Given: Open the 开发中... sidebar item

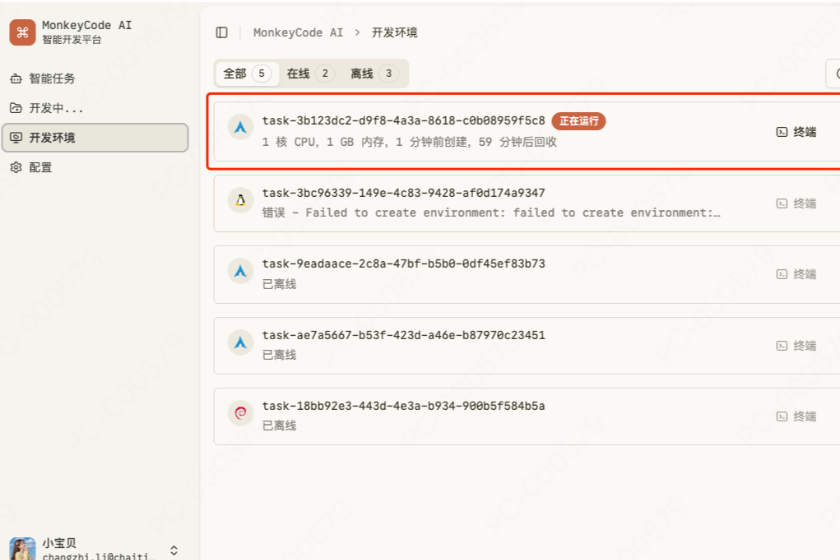Looking at the screenshot, I should coord(95,108).
